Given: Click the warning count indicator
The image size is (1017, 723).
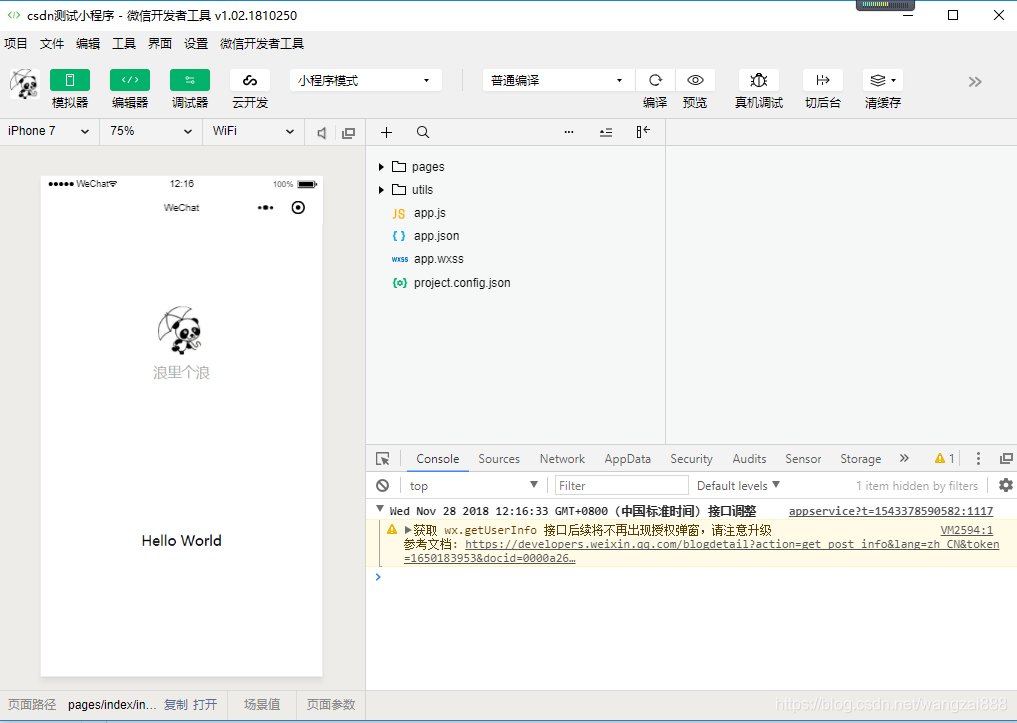Looking at the screenshot, I should (x=944, y=458).
